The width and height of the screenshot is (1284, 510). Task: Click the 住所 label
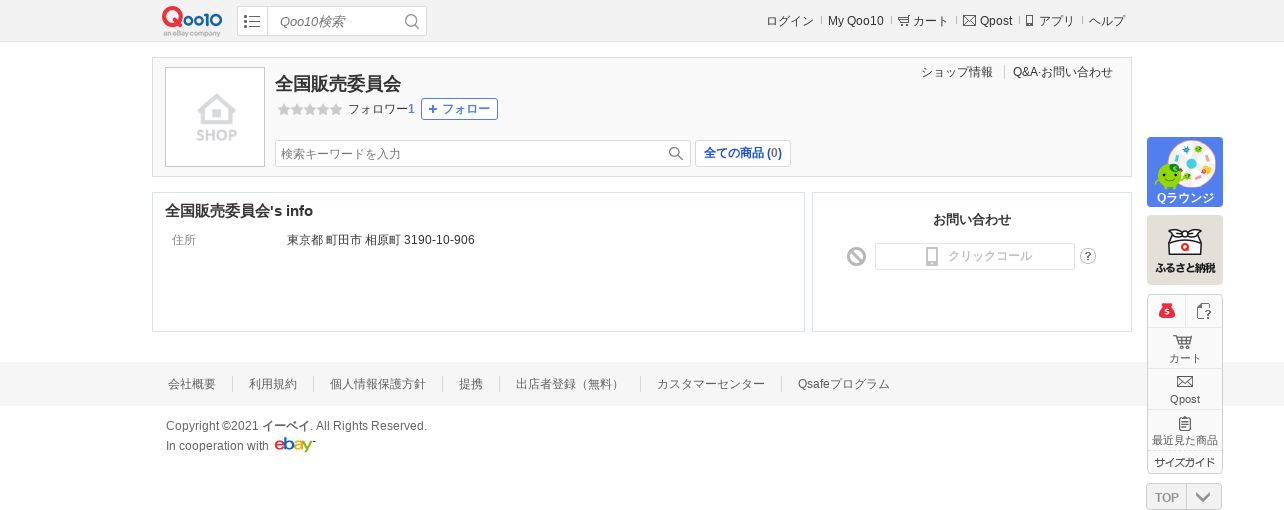tap(184, 240)
